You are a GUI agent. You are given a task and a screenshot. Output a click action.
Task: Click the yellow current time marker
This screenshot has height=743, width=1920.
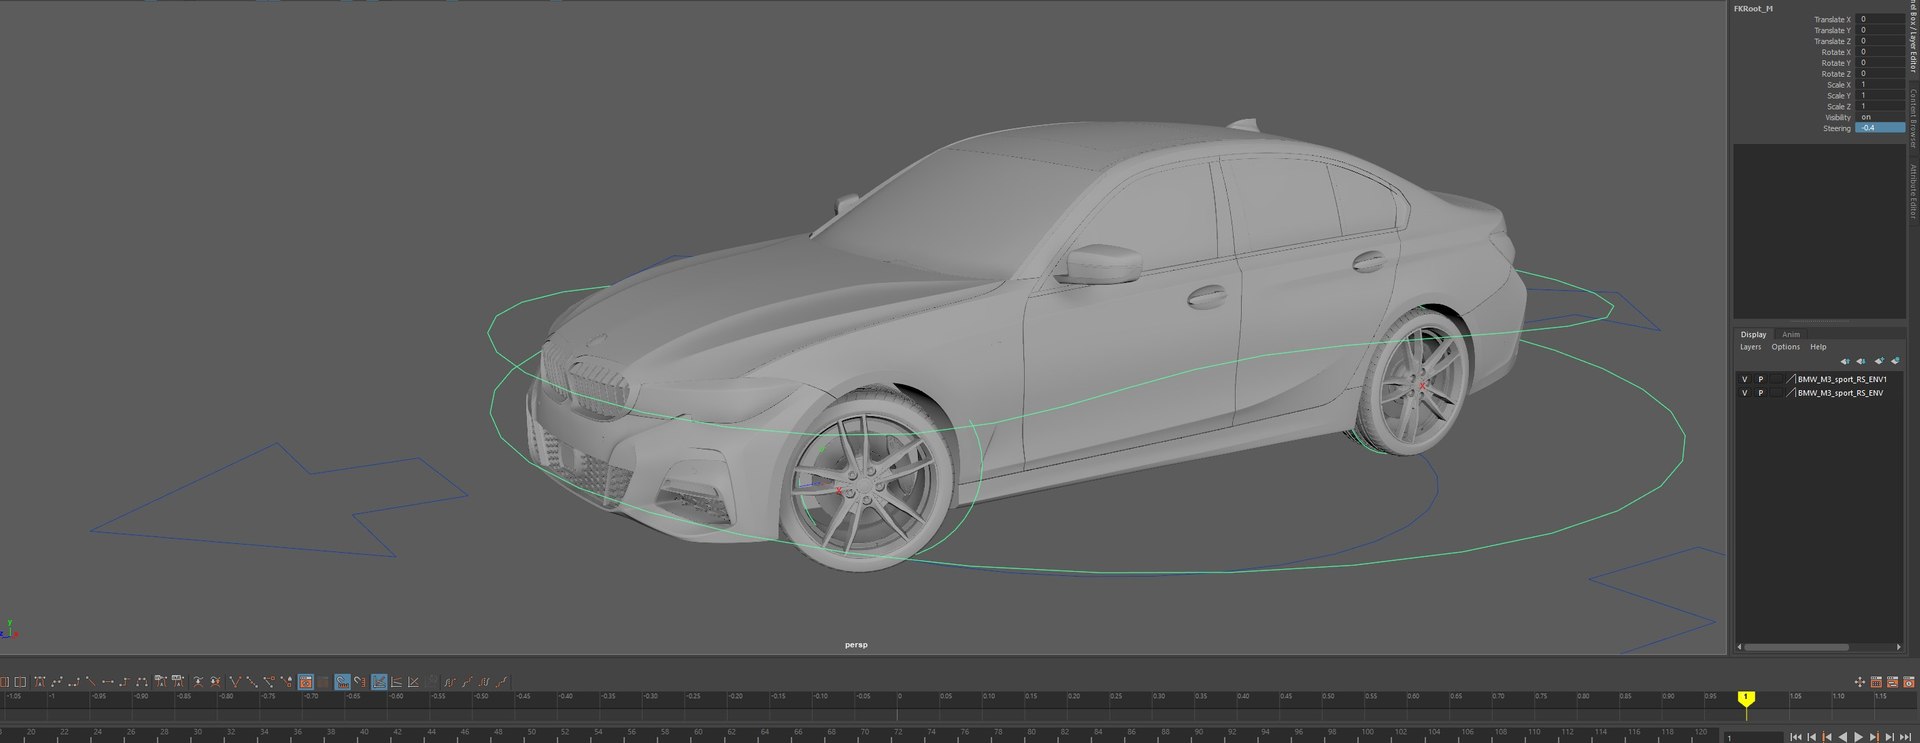[1746, 698]
